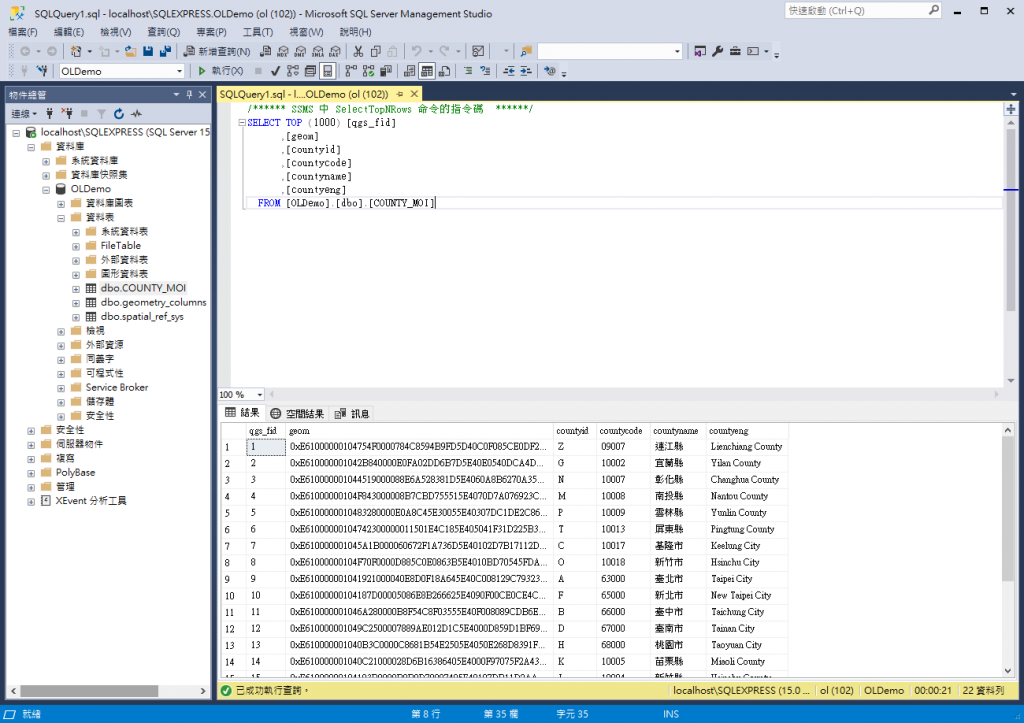Click the Save All icon
Viewport: 1024px width, 723px height.
165,51
